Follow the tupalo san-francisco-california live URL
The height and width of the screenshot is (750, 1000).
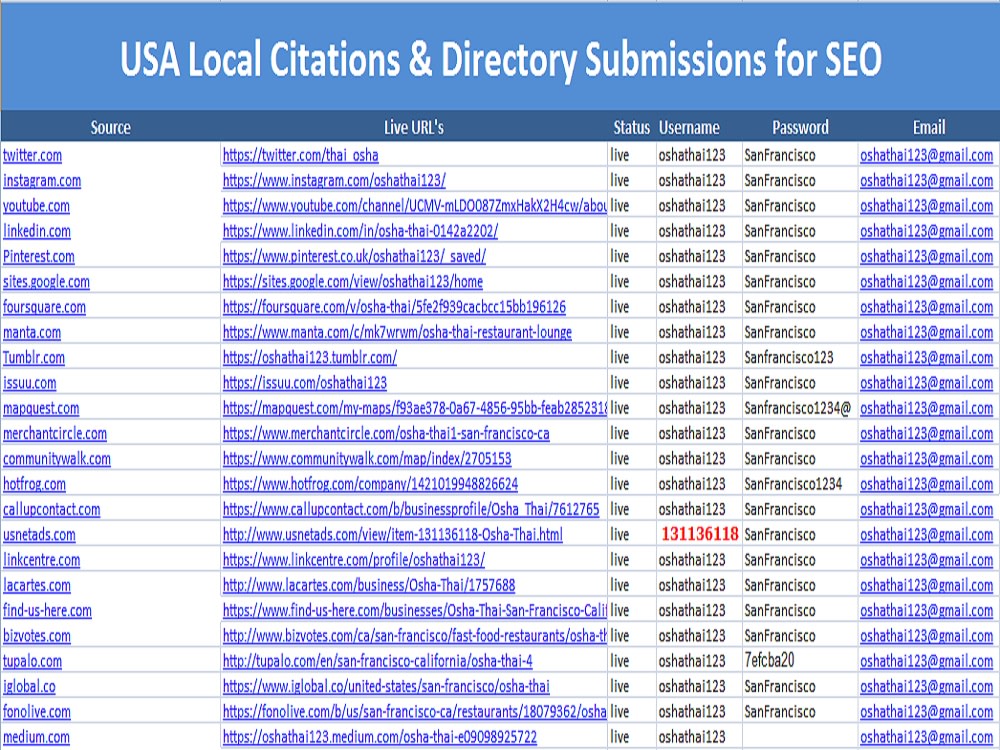378,661
